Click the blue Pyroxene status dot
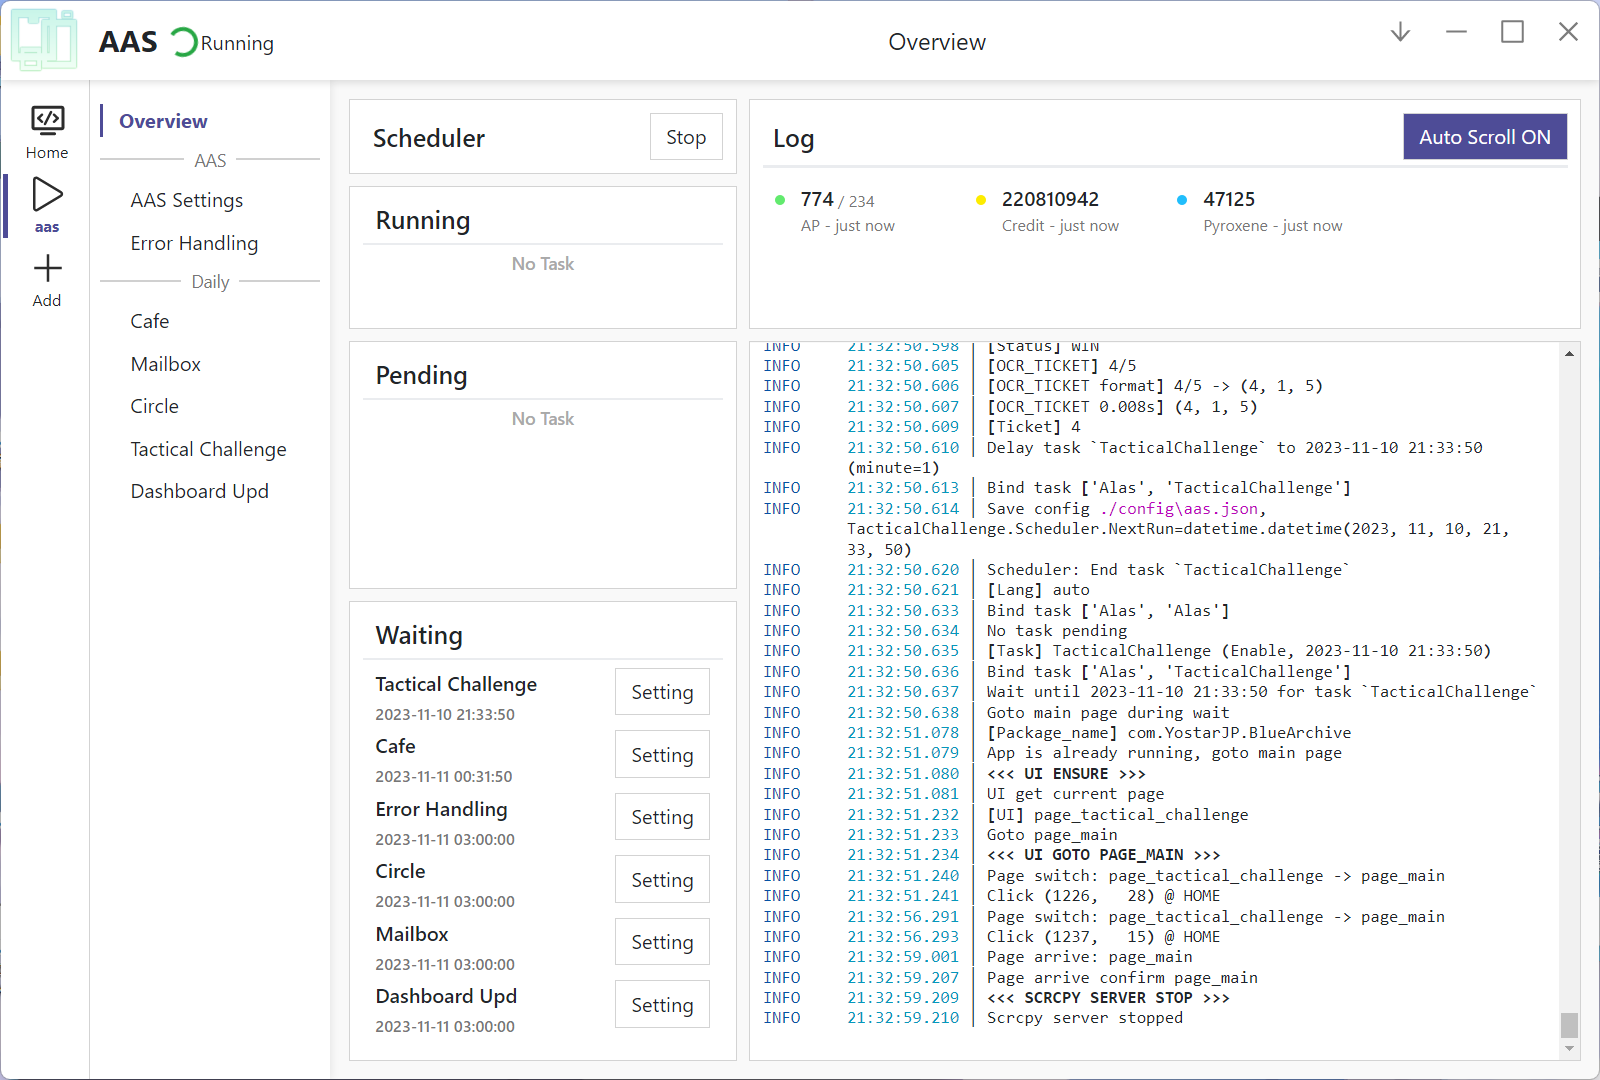This screenshot has height=1080, width=1600. click(1182, 200)
